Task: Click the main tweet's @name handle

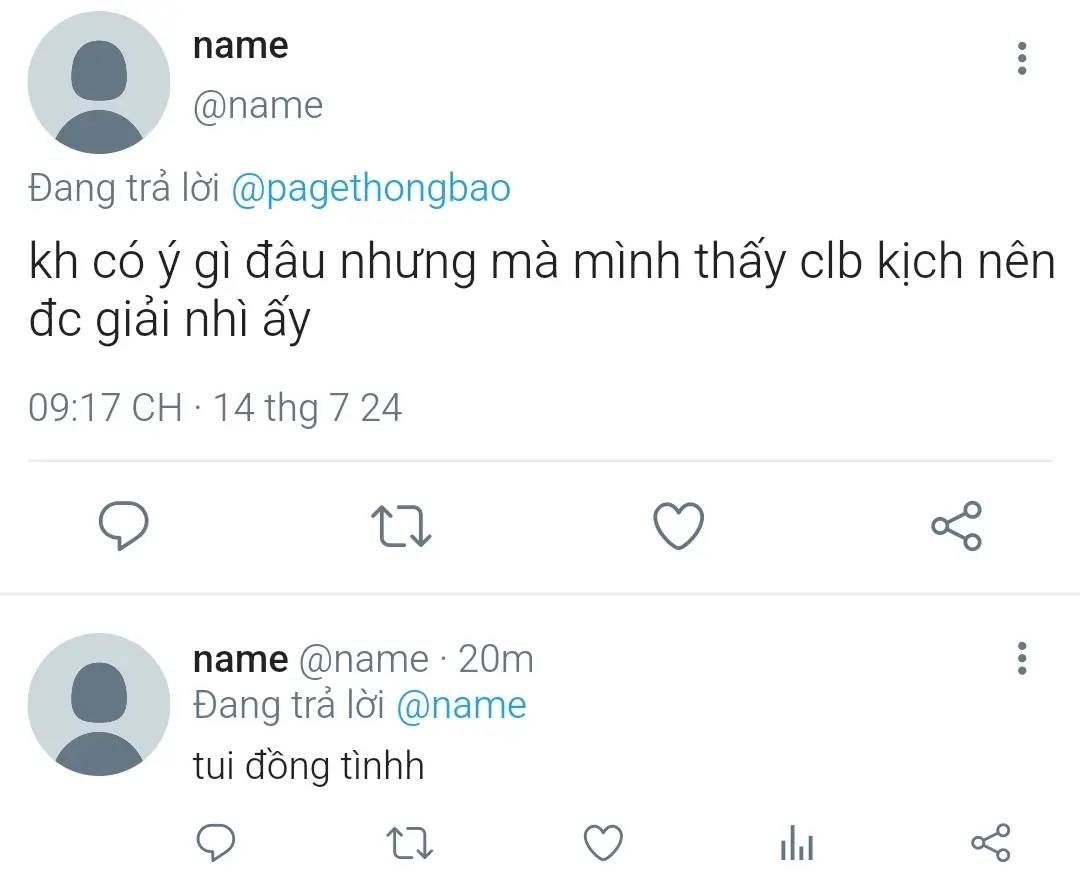Action: point(258,106)
